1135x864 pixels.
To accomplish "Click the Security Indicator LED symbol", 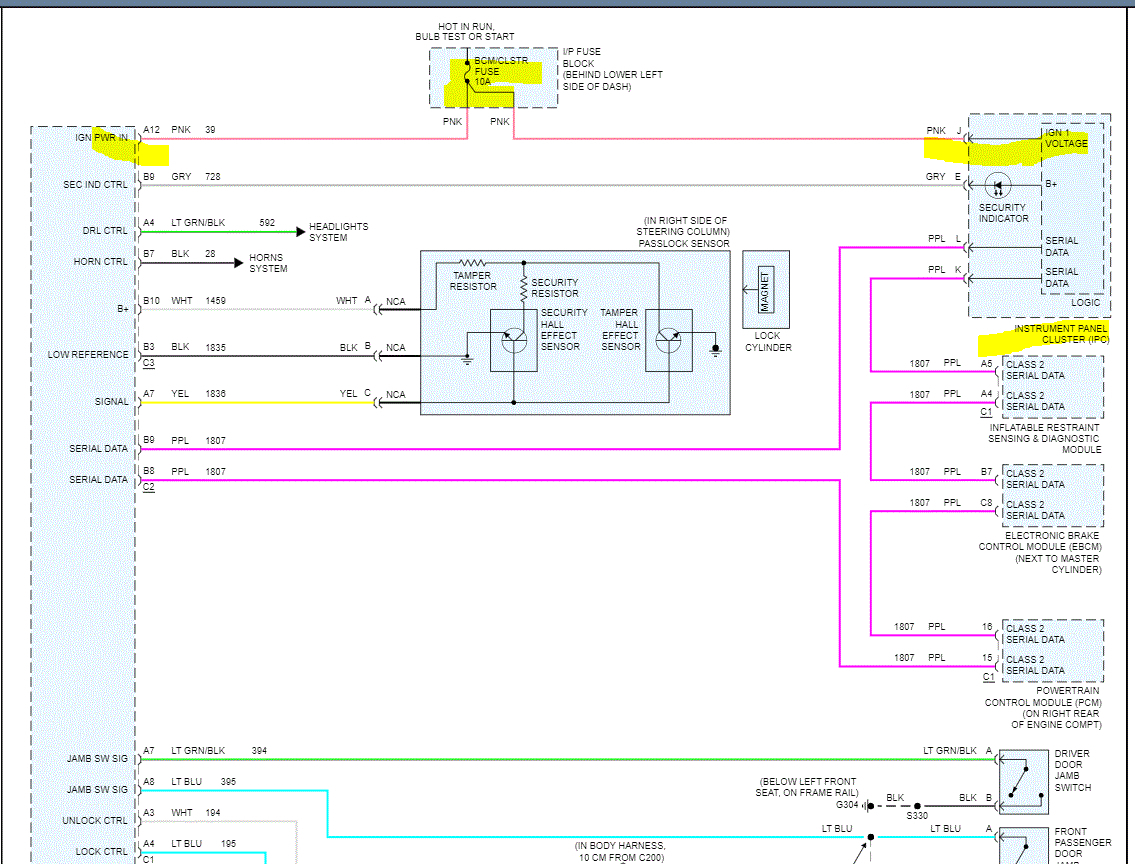I will (x=997, y=185).
